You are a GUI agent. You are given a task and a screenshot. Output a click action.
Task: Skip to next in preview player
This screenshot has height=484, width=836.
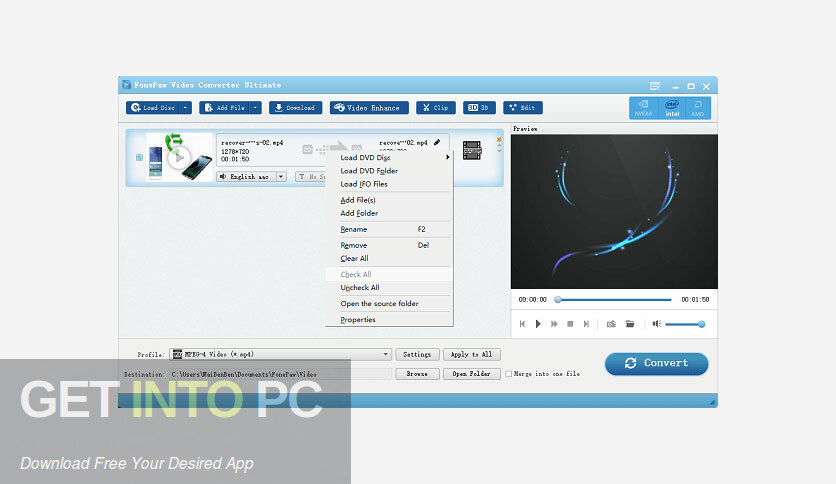[x=586, y=324]
